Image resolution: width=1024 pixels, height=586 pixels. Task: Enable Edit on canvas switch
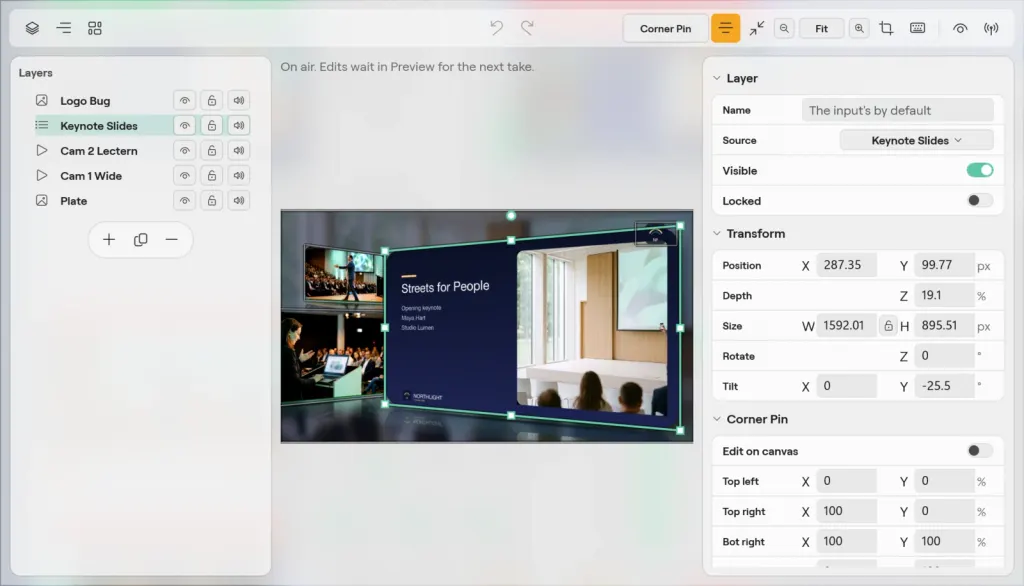point(980,451)
